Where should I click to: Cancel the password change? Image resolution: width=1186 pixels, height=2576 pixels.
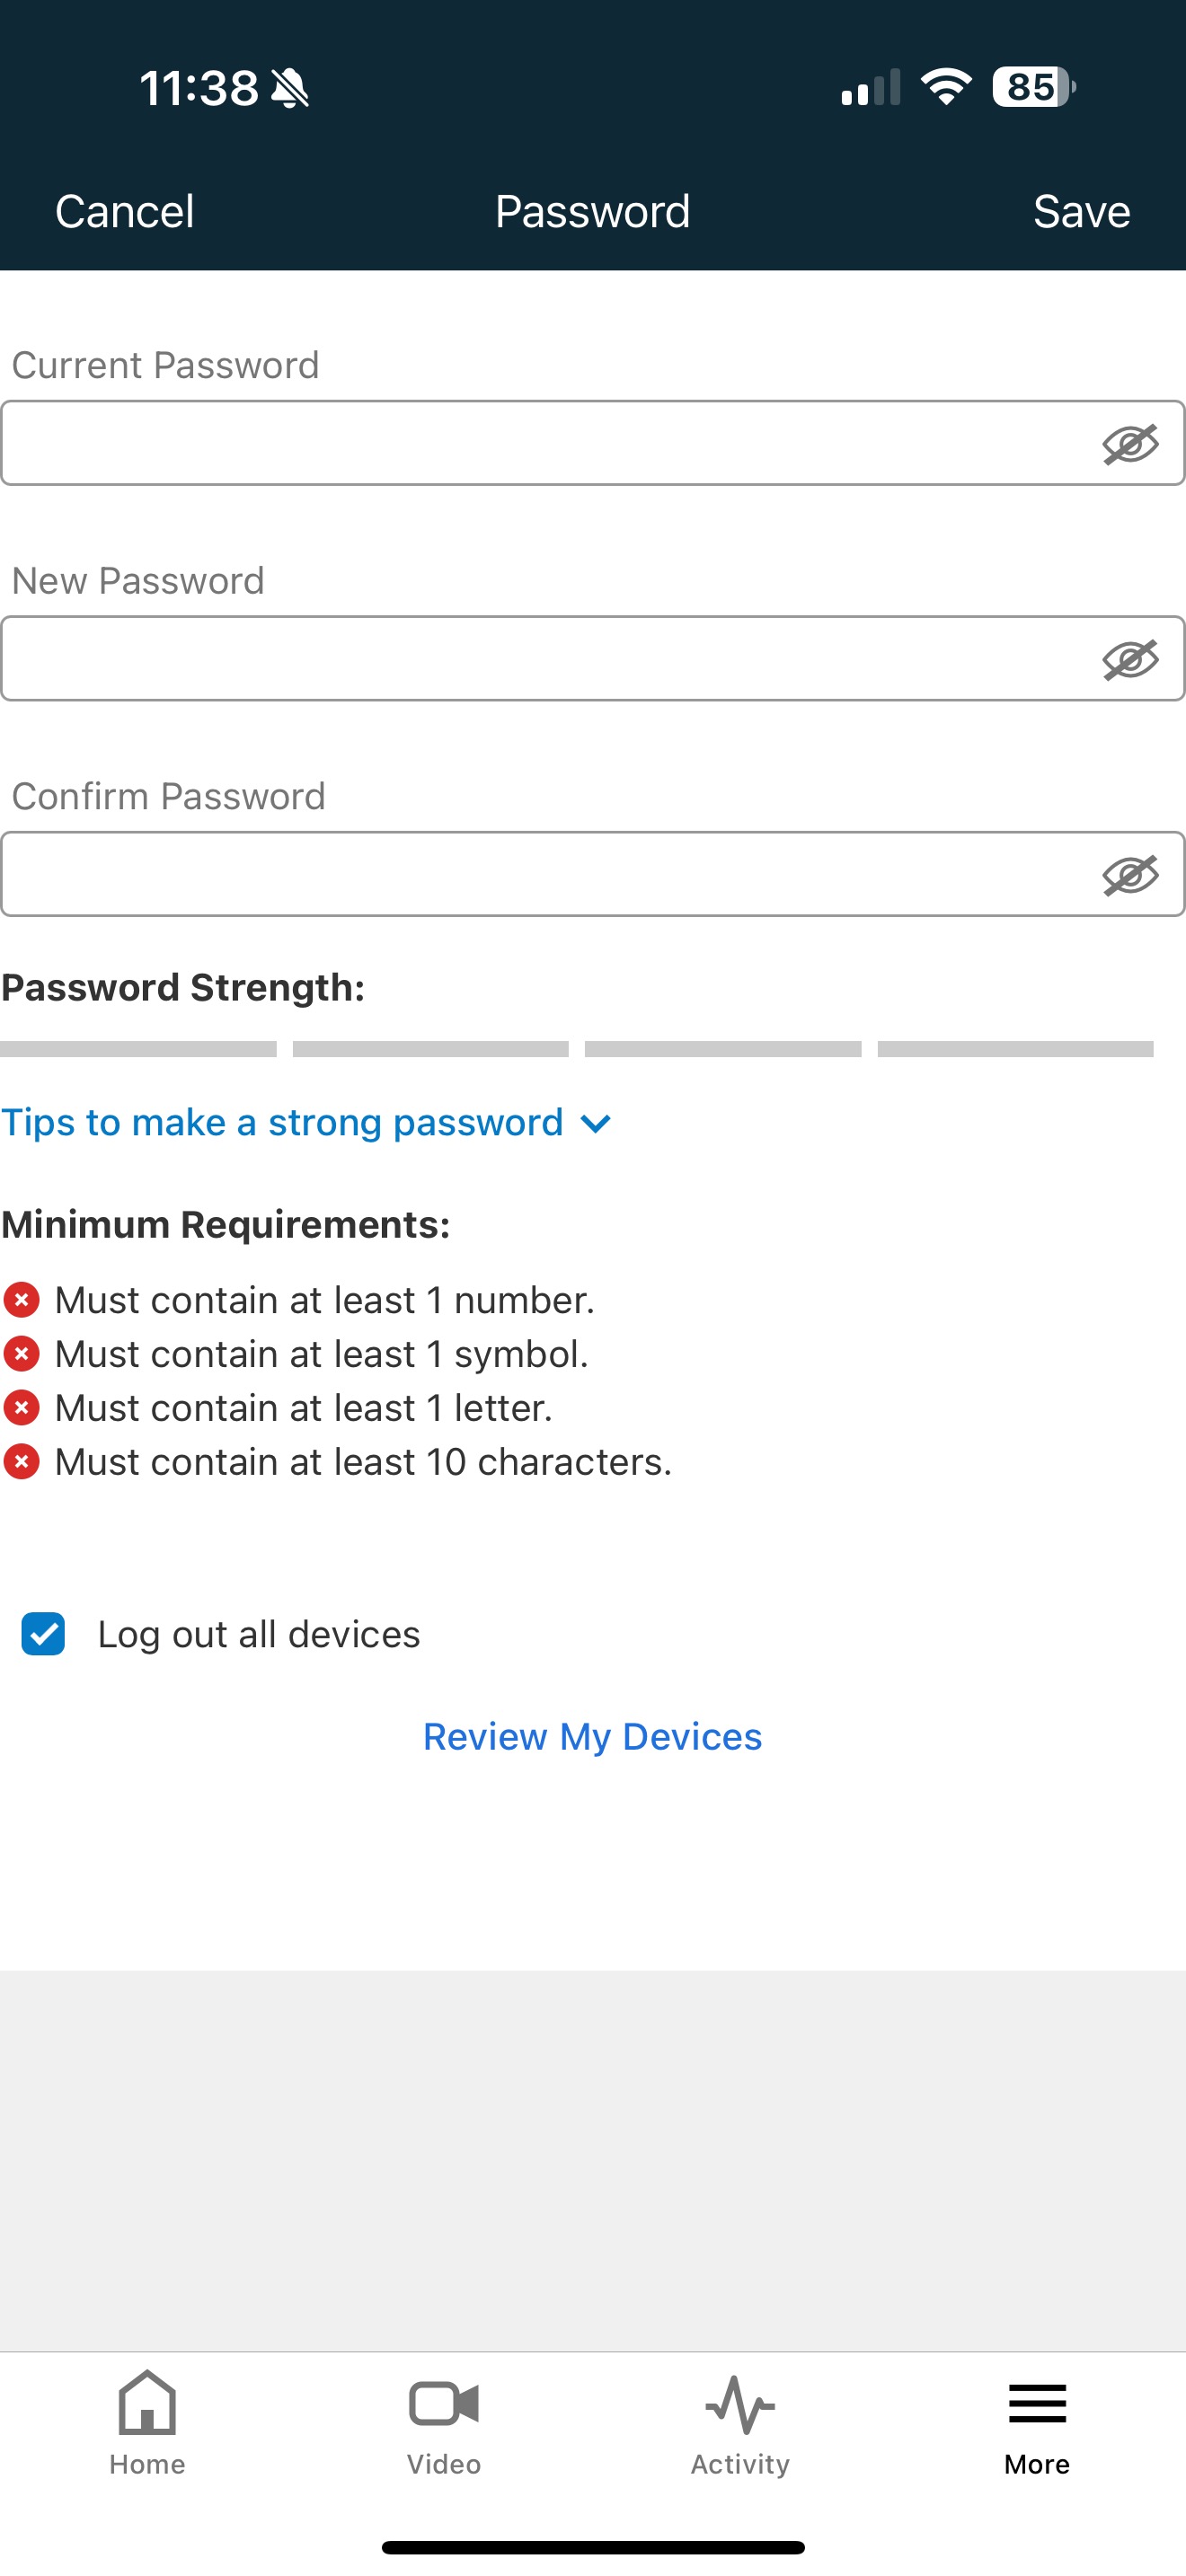[x=124, y=212]
